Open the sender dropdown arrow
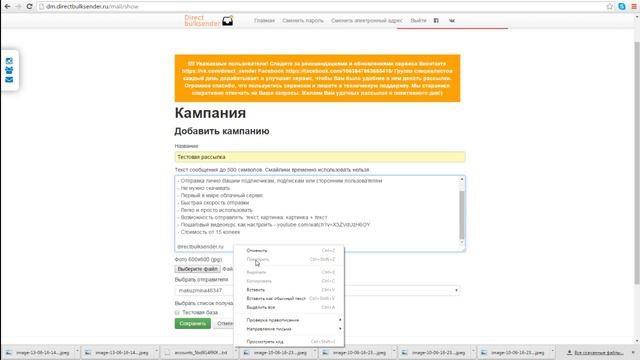Screen dimensions: 640x360 456,290
